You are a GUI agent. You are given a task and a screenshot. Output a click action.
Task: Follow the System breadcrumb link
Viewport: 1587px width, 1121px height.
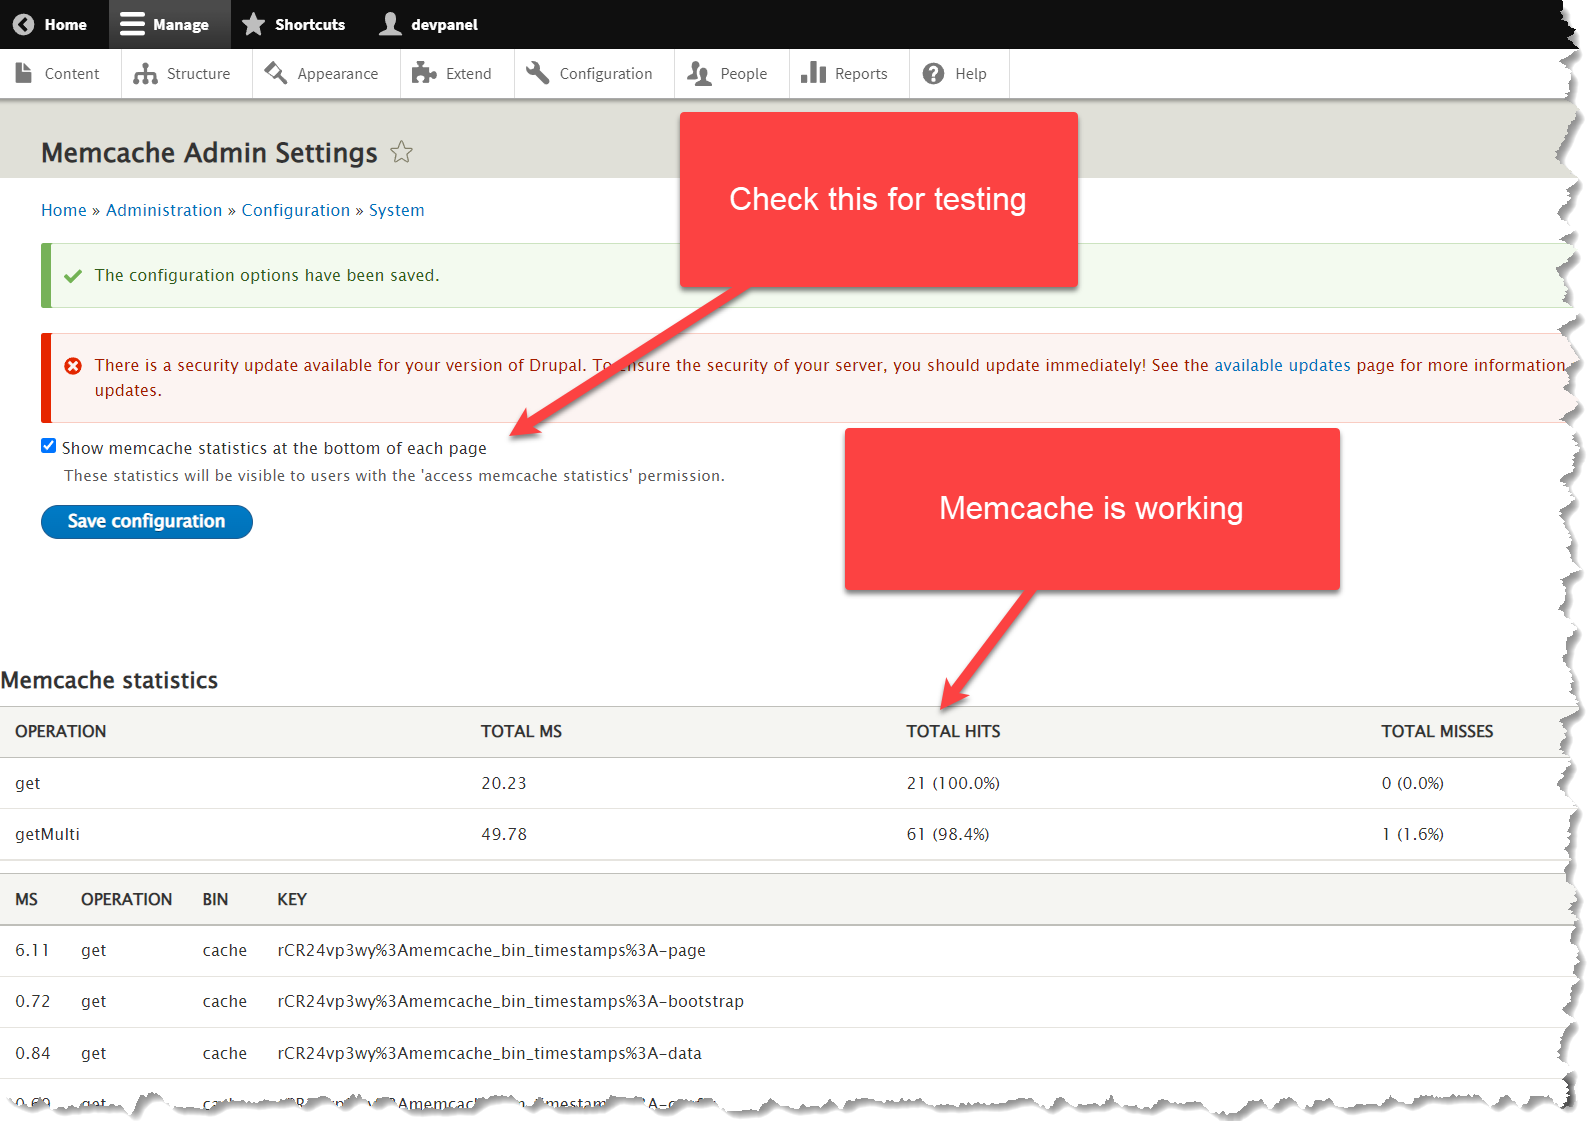397,210
